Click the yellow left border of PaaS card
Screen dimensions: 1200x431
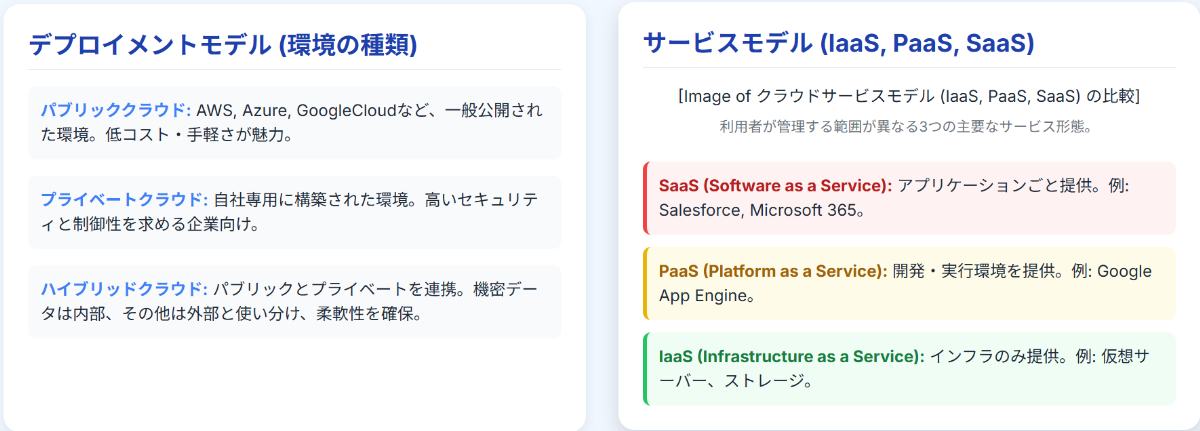click(x=646, y=283)
